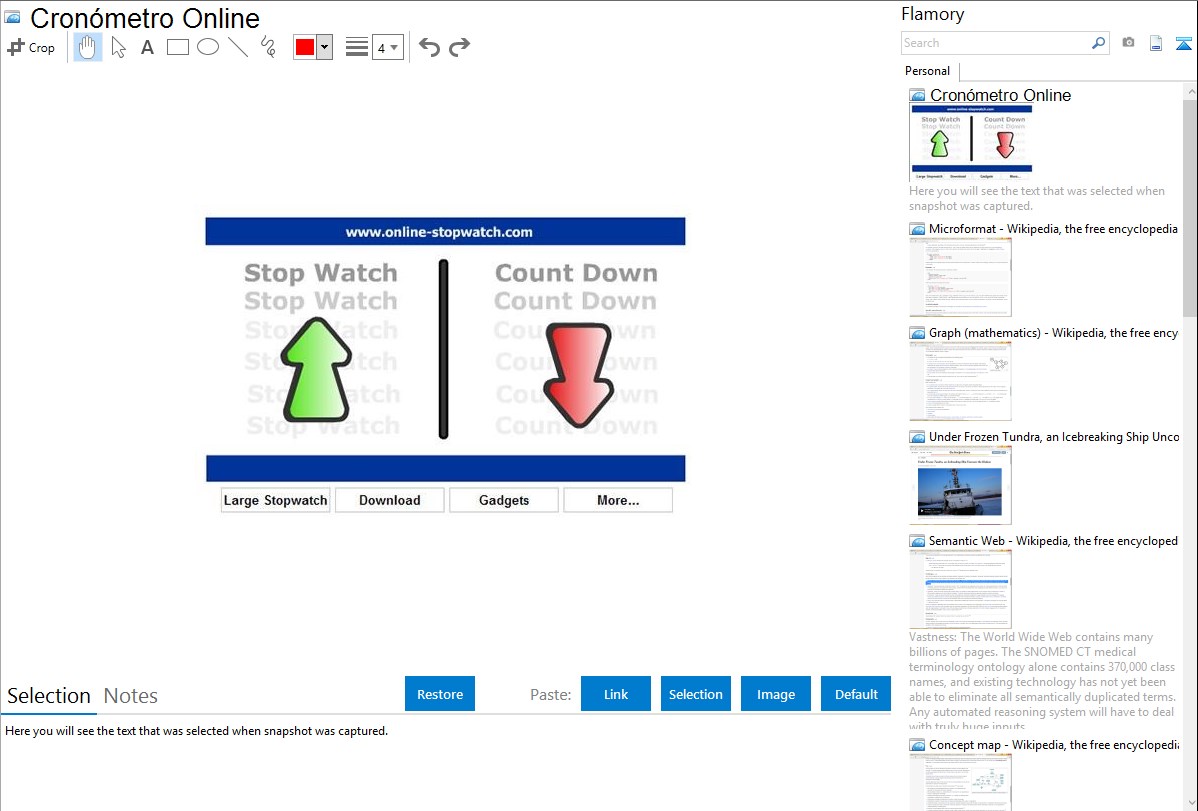Pick the ellipse shape tool
1198x811 pixels.
pos(208,47)
